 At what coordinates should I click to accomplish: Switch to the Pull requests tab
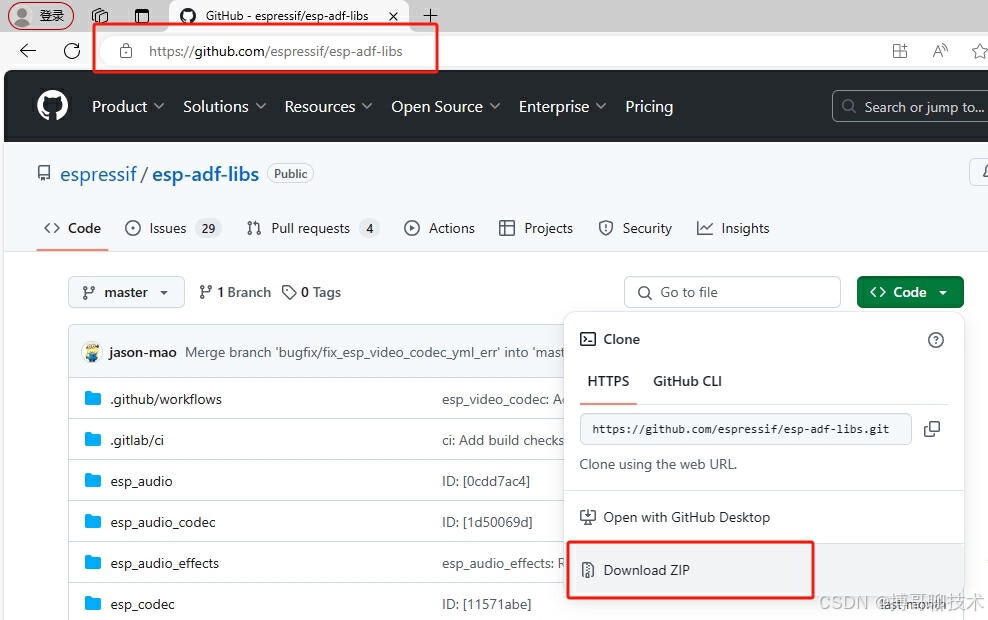(x=313, y=228)
